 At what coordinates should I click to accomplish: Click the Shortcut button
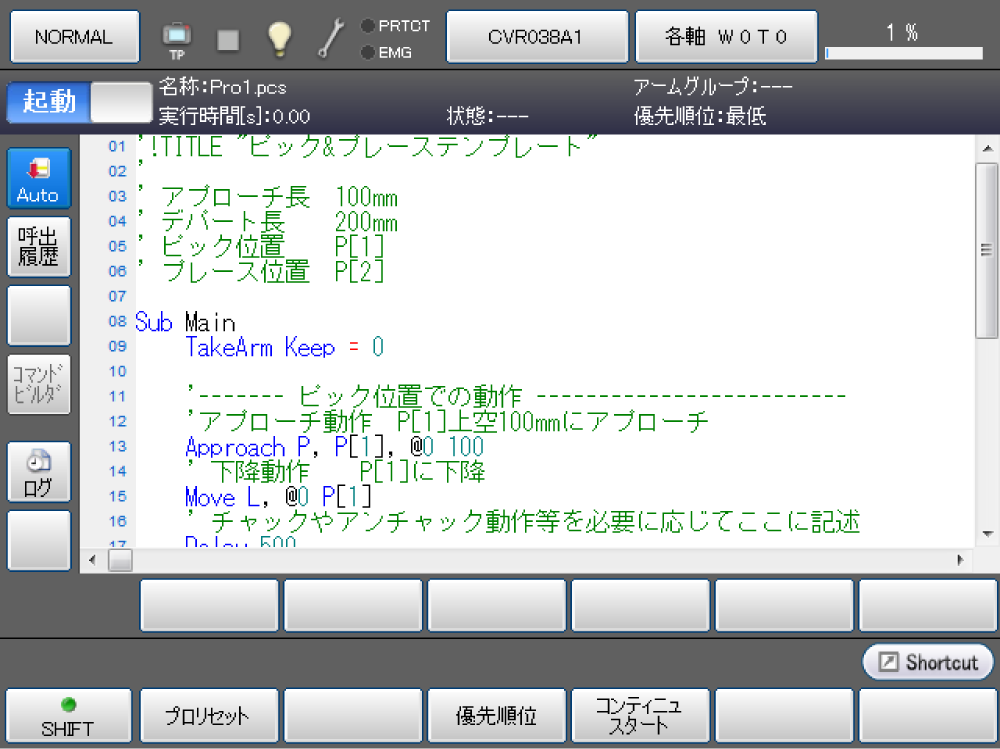pos(928,662)
